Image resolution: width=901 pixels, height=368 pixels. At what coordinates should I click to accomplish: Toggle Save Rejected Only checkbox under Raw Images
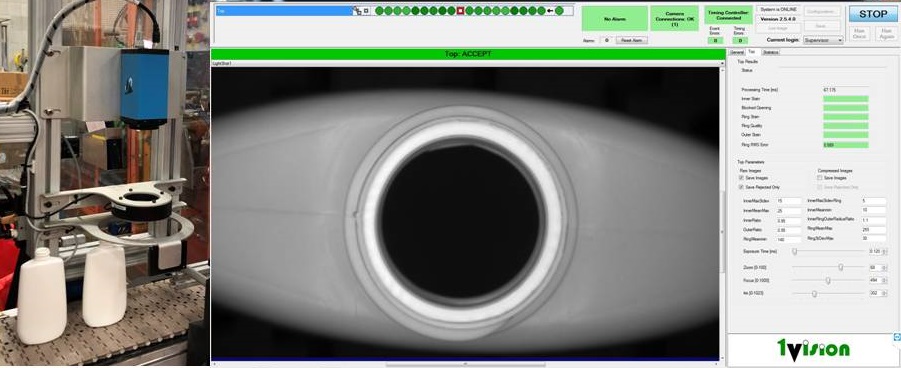741,187
